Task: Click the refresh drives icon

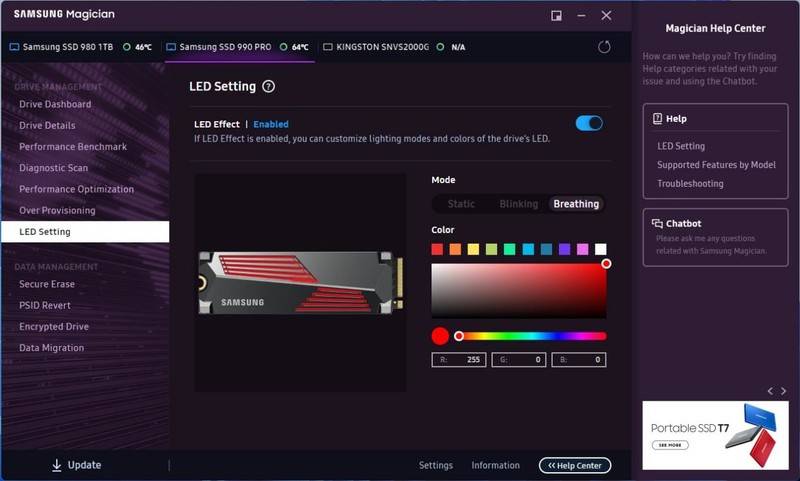Action: (604, 47)
